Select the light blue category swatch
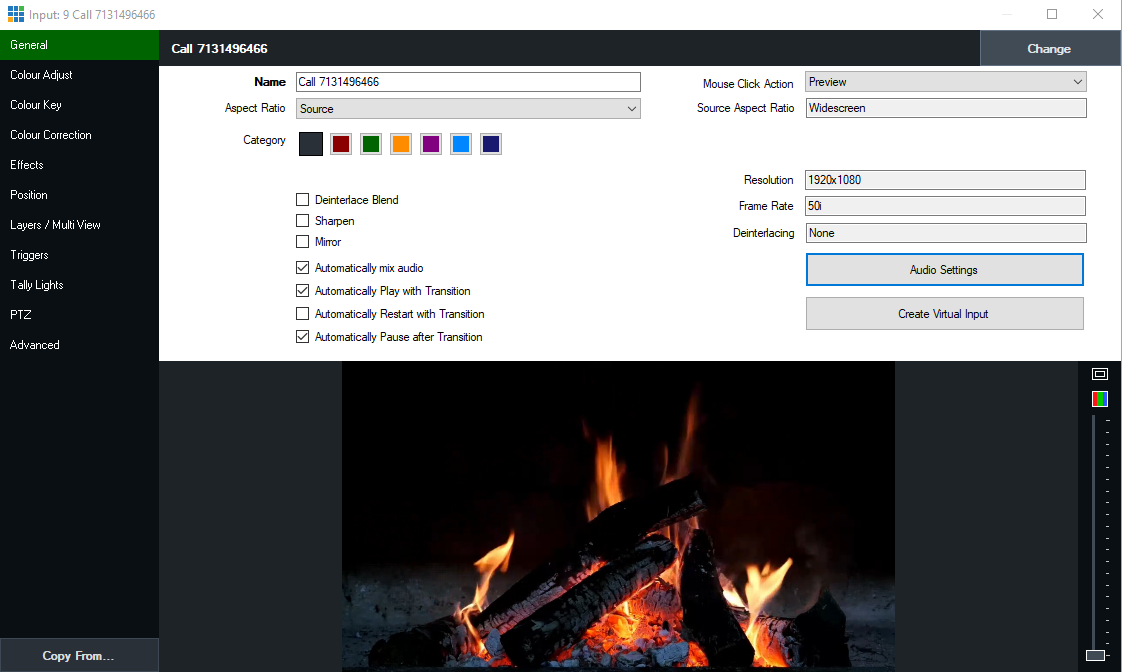Viewport: 1122px width, 672px height. [x=461, y=144]
